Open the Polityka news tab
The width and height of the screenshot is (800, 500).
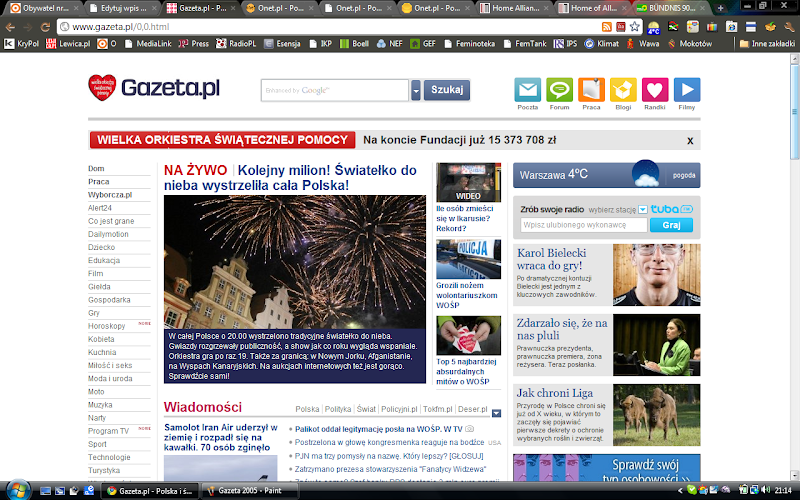pos(338,409)
